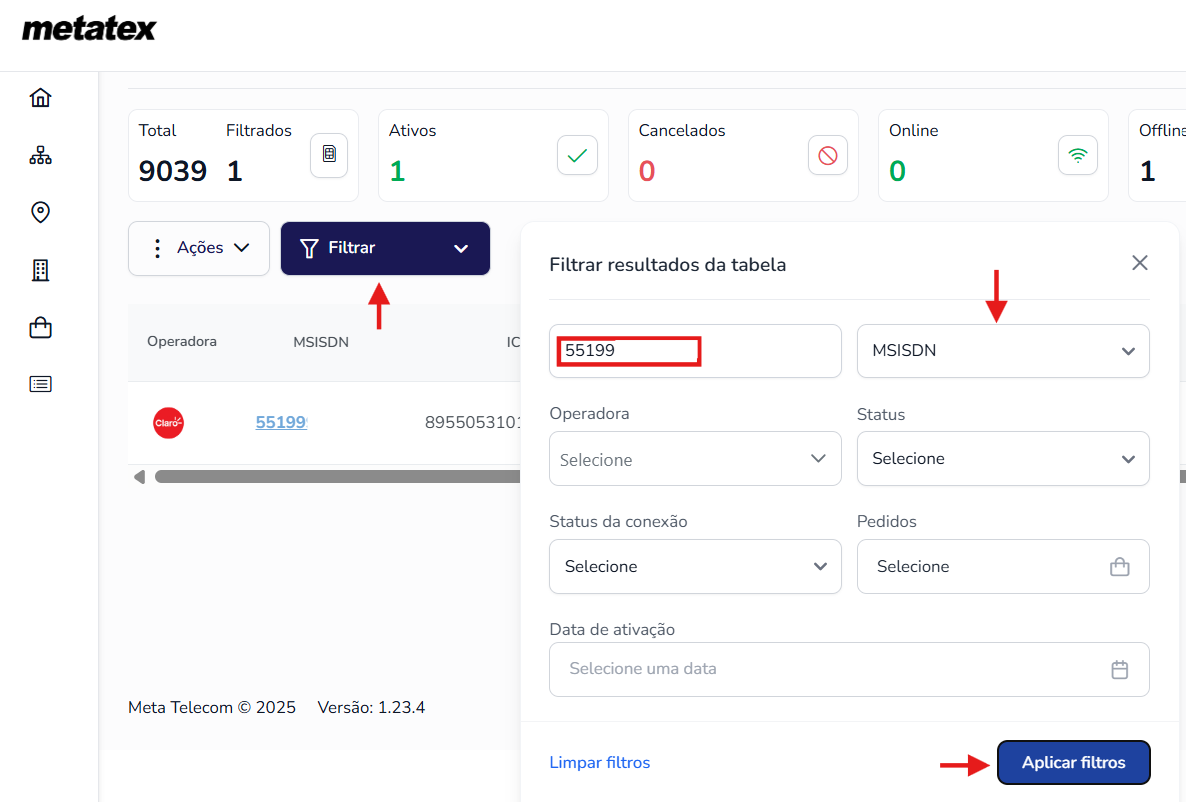Click the Meta Telecom © 2025 footer text
Screen dimensions: 1186x802
tap(212, 707)
